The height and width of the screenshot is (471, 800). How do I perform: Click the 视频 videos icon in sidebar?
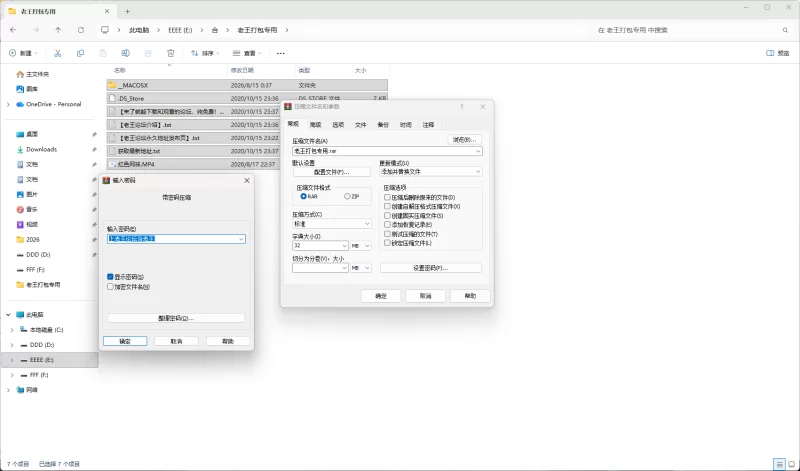tap(20, 225)
